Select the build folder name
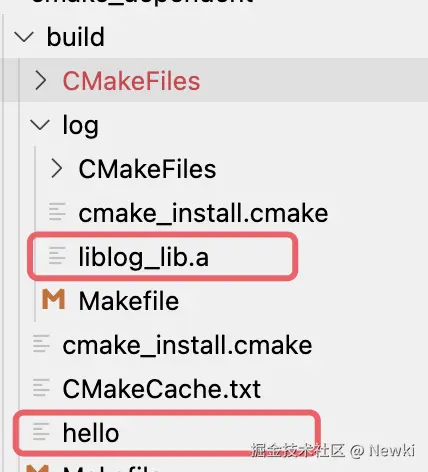The width and height of the screenshot is (428, 472). 76,37
